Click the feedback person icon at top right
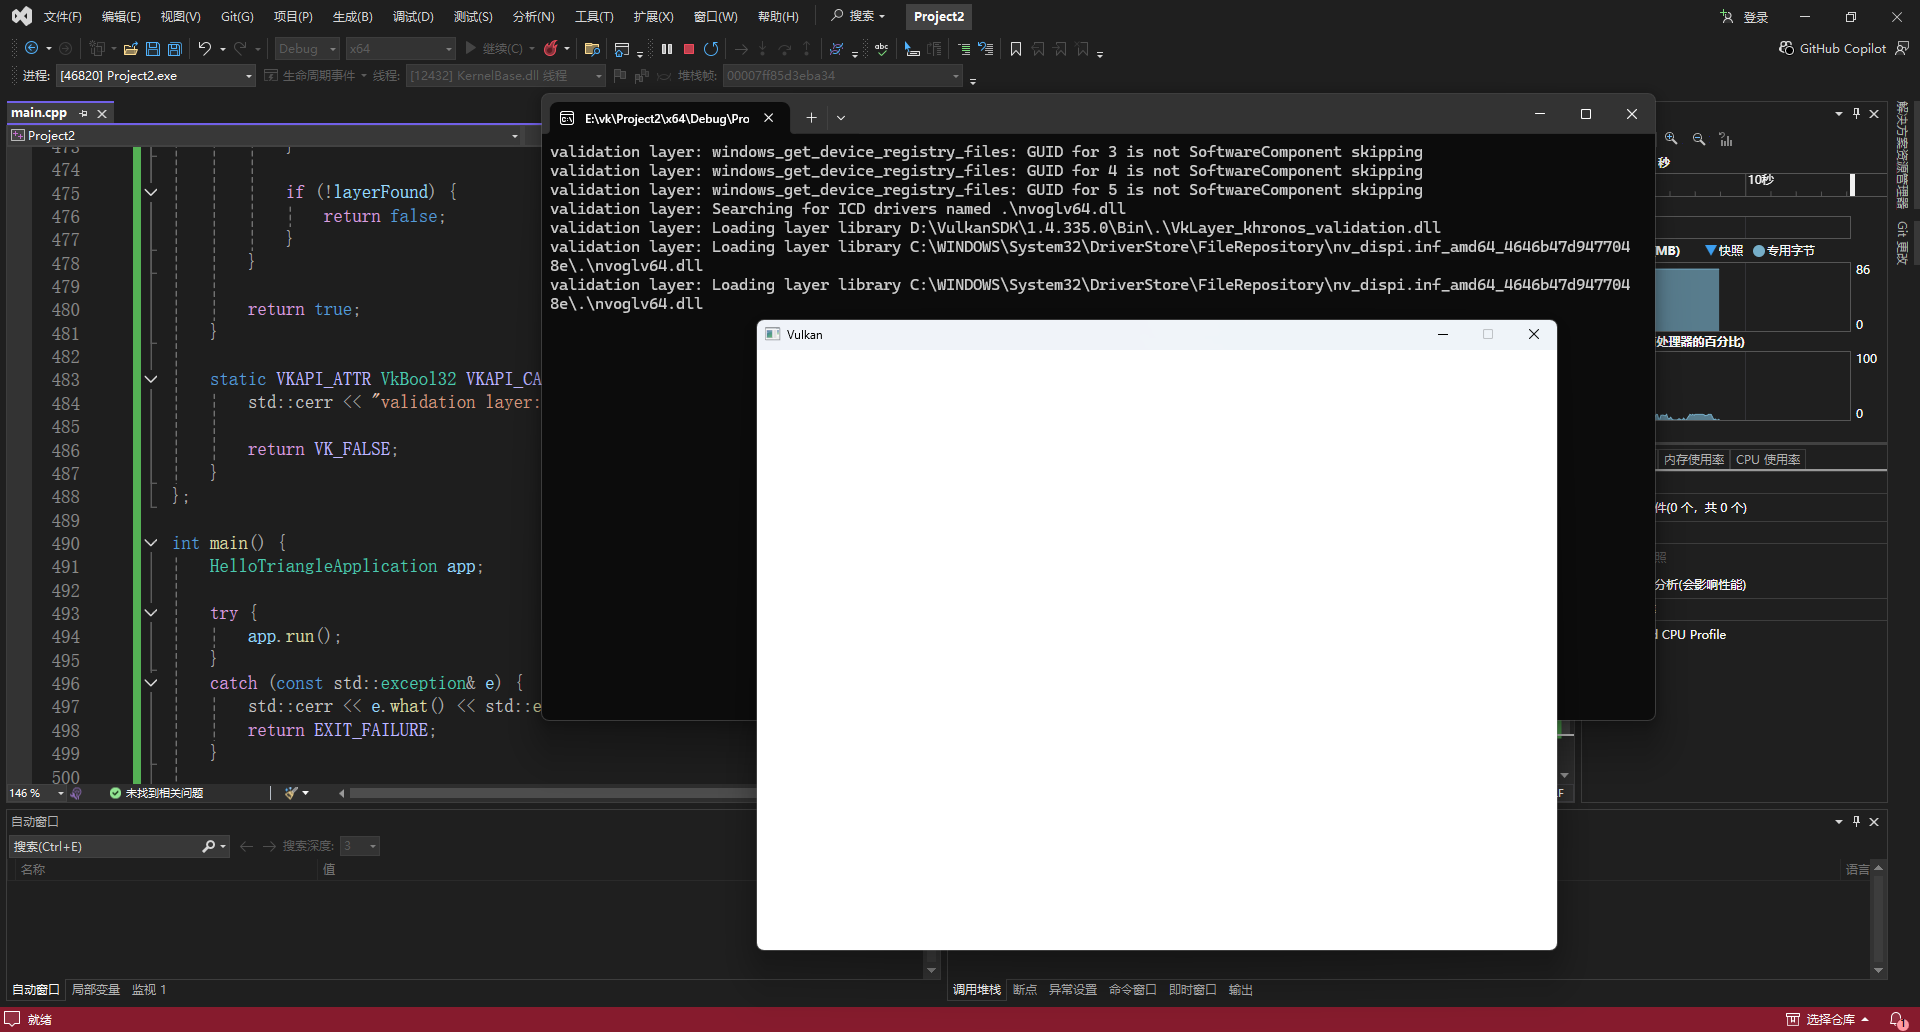Viewport: 1920px width, 1032px height. (x=1902, y=48)
